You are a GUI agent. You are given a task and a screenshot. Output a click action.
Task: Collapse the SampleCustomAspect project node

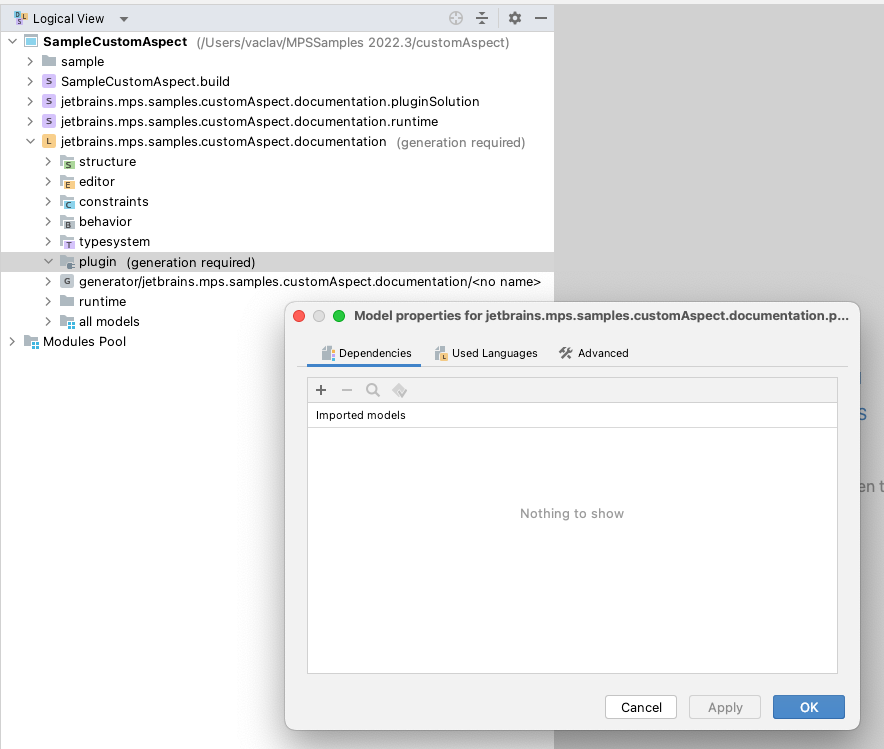tap(12, 41)
